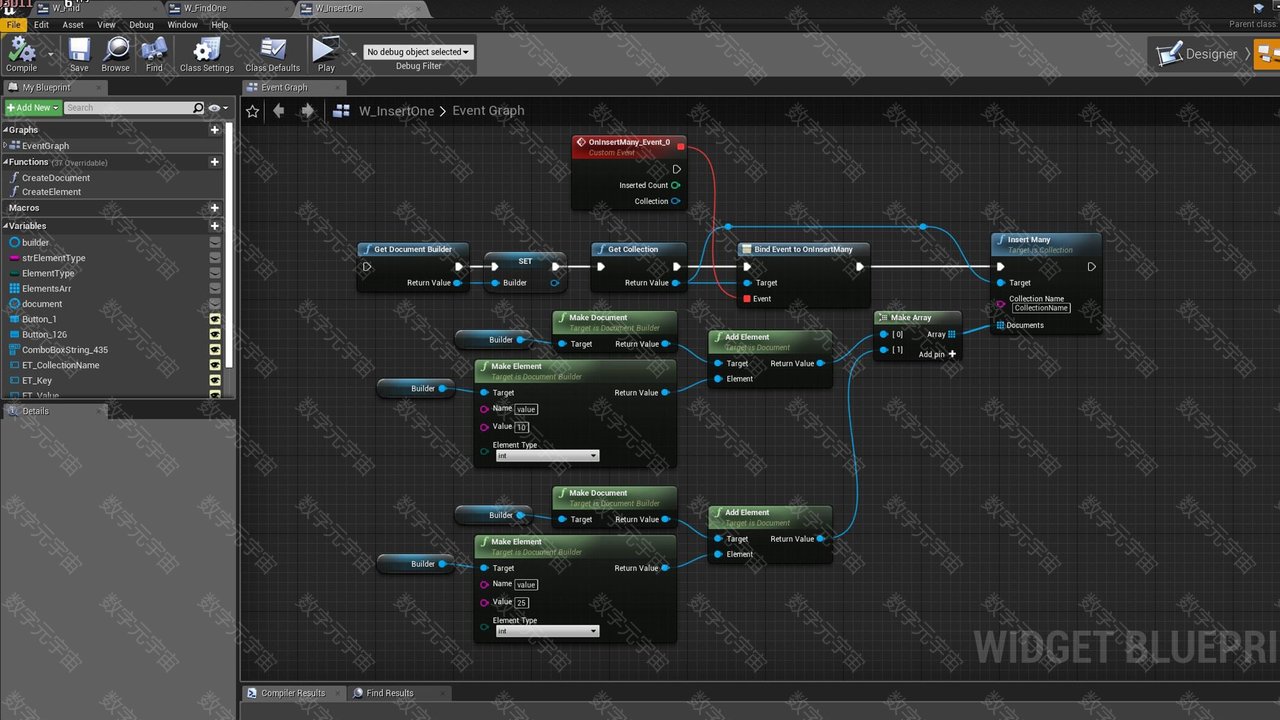Collapse the Variables section

point(5,226)
